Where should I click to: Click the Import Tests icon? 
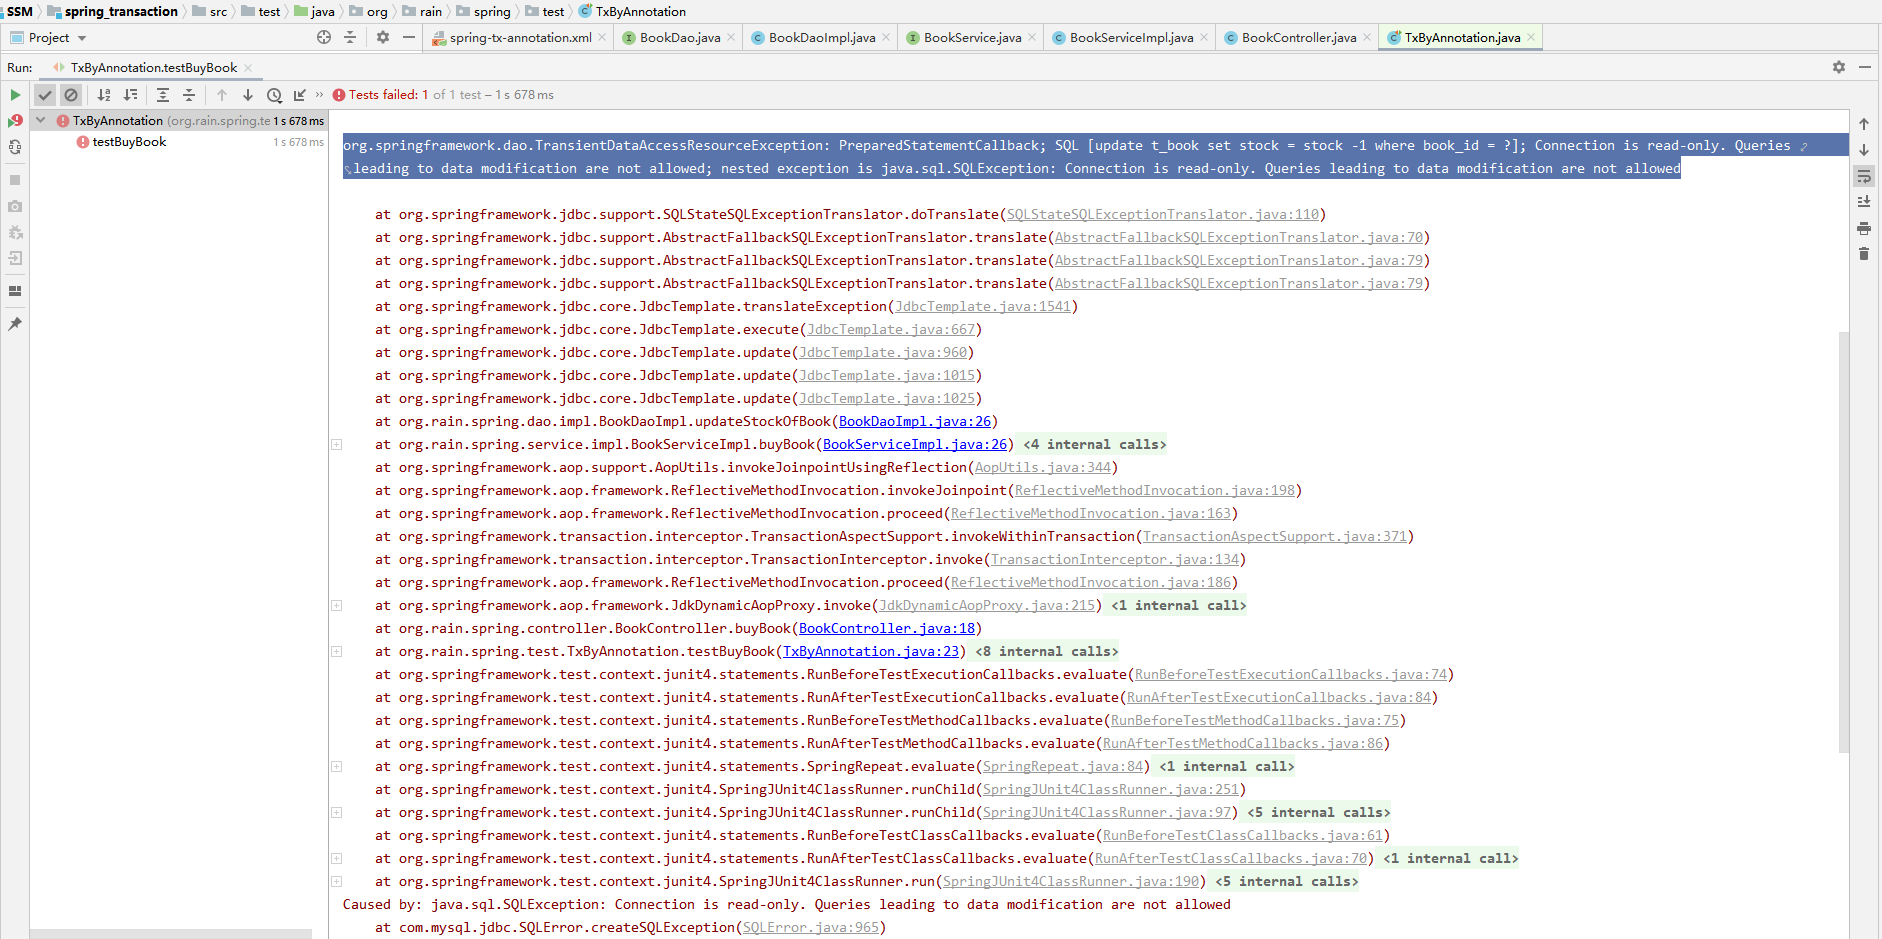(300, 95)
